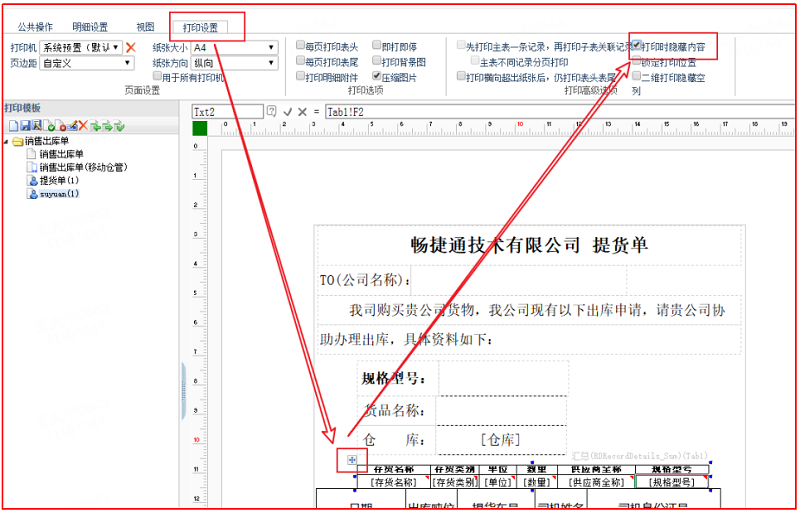Click the formula bar containing Tab1!F2
Screen dimensions: 800x513
pos(560,111)
